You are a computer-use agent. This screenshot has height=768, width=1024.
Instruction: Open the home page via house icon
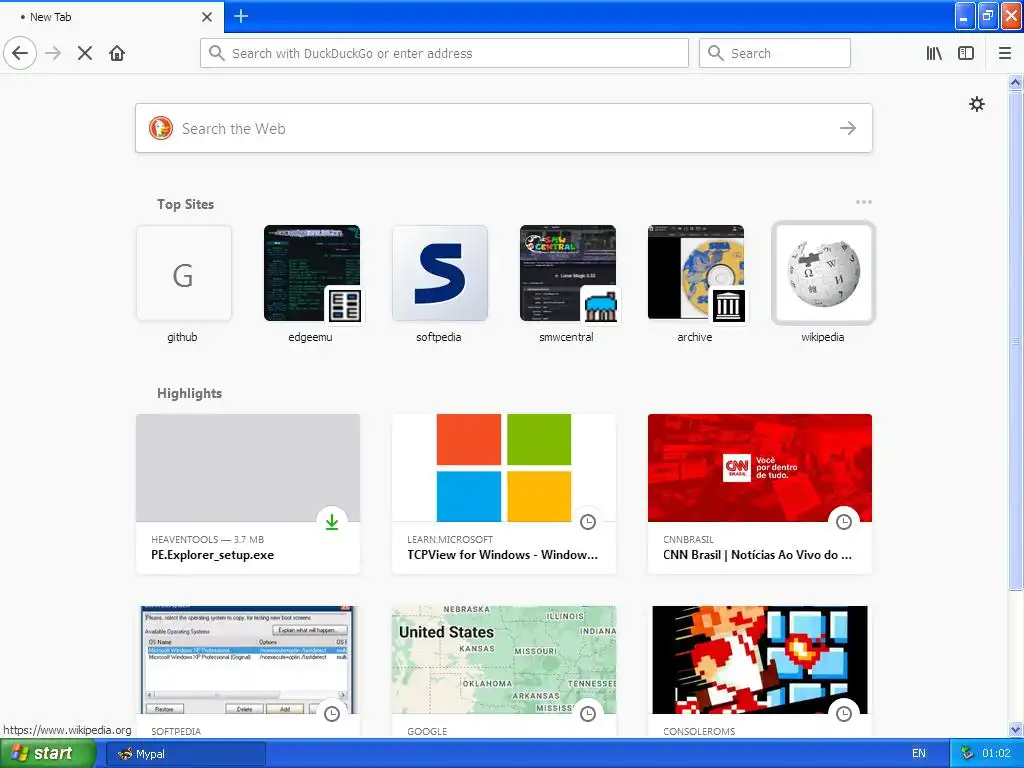point(117,53)
